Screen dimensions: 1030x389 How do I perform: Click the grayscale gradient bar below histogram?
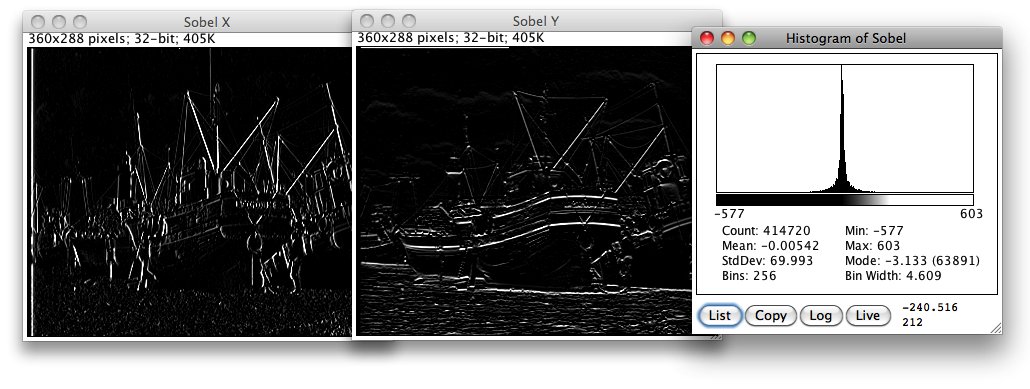(x=845, y=200)
